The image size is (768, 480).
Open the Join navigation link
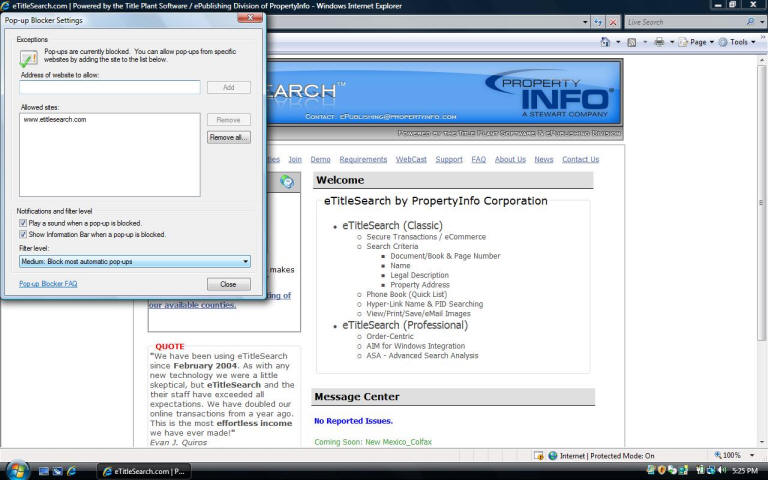coord(295,160)
